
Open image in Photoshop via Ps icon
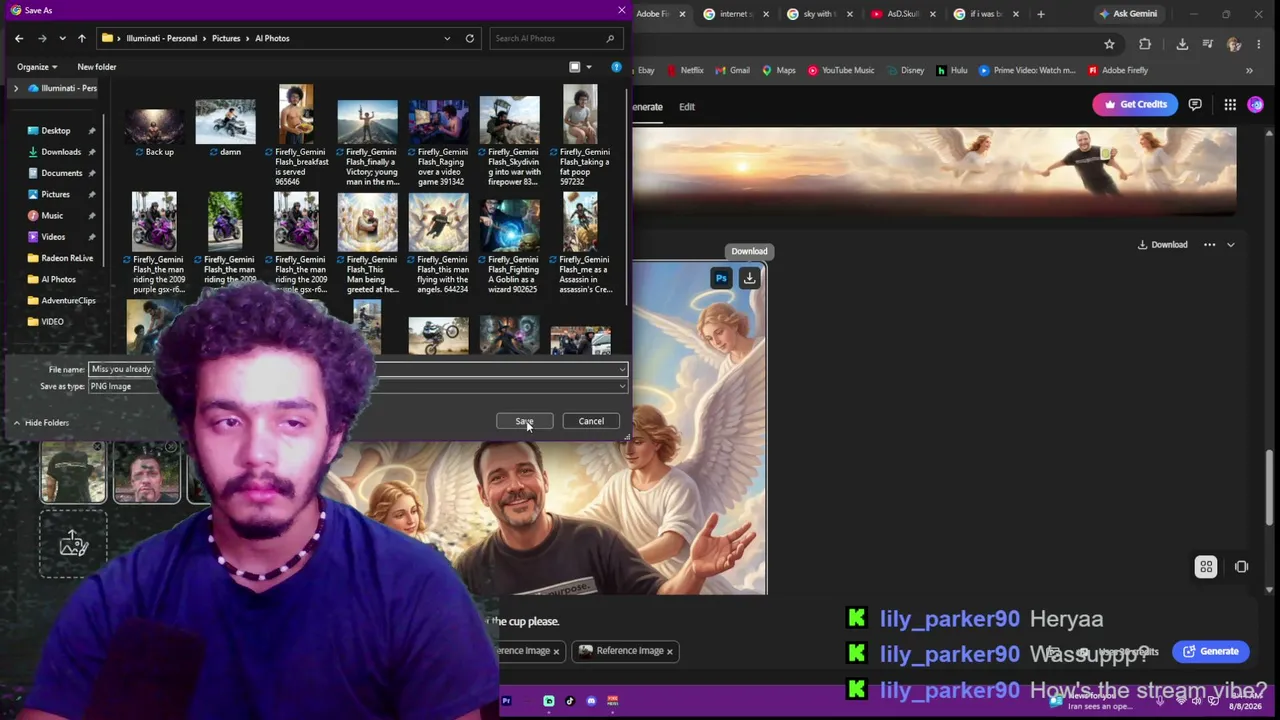[721, 278]
